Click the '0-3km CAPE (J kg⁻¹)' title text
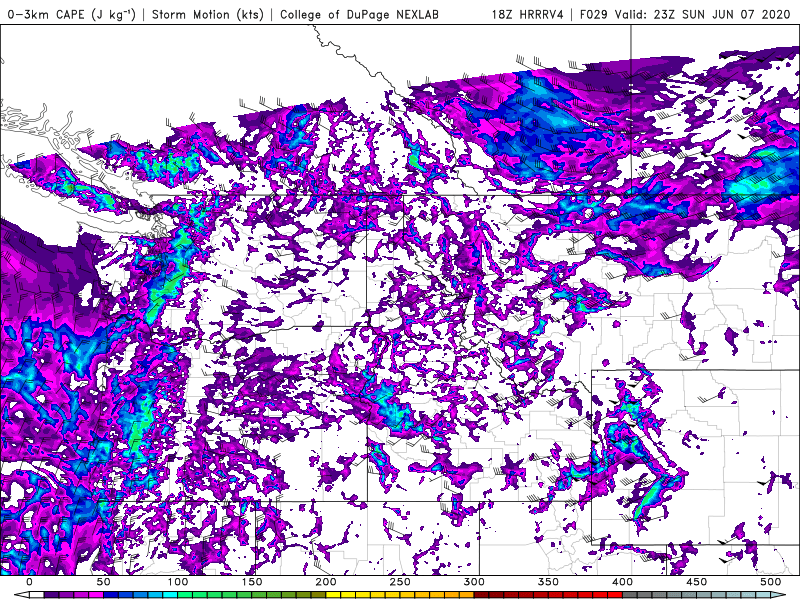This screenshot has height=600, width=800. click(71, 14)
